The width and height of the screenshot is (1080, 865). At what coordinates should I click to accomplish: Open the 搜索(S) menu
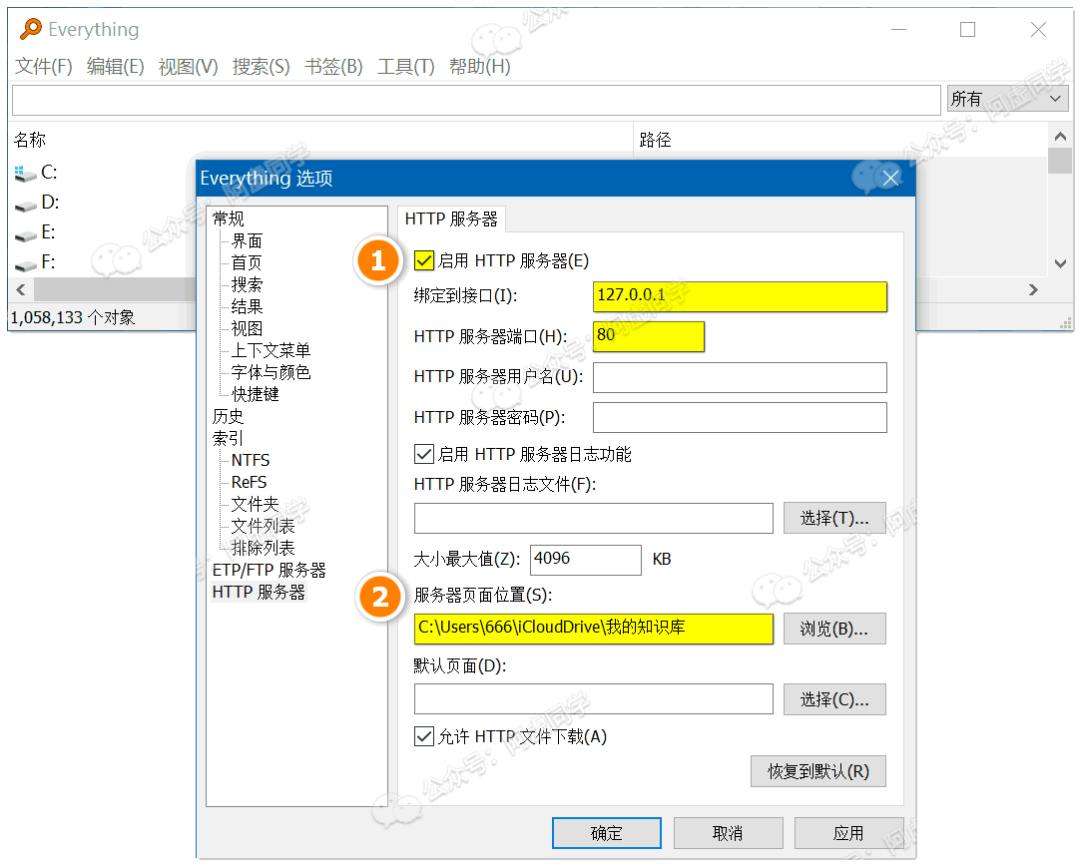(261, 67)
